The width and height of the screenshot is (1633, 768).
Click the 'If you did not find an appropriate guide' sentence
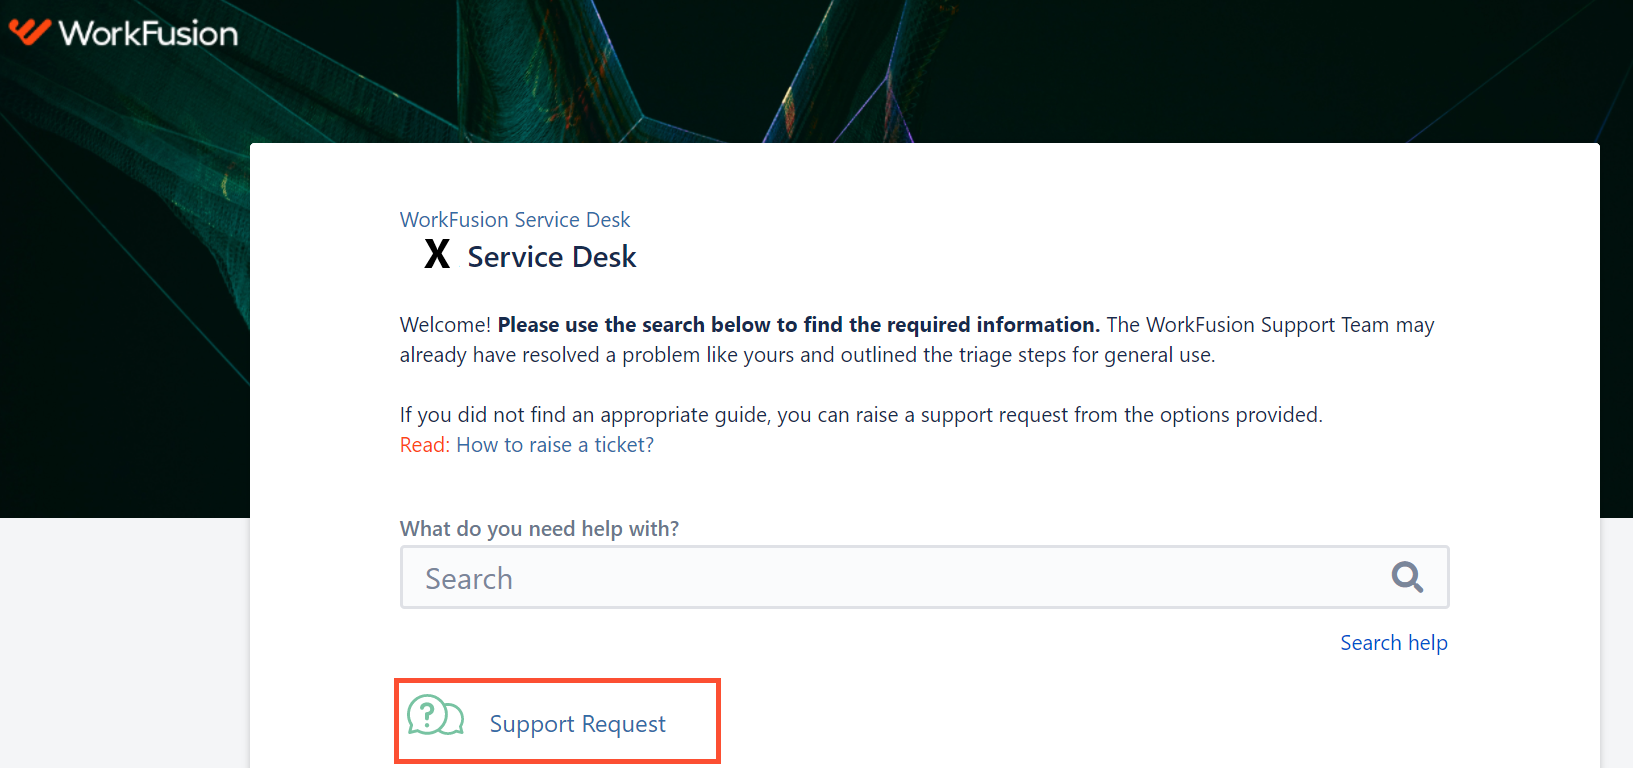pyautogui.click(x=861, y=415)
